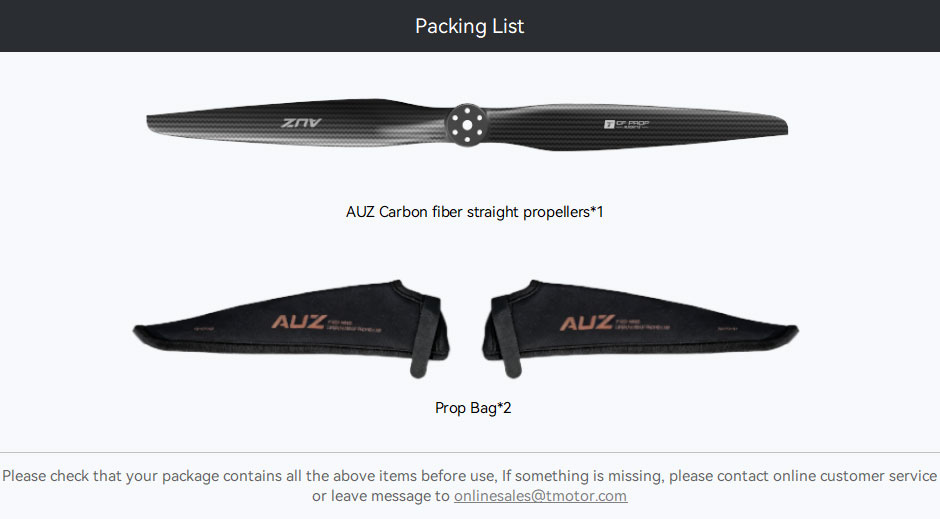Click the Prop Bag*2 caption
Viewport: 940px width, 519px height.
tap(473, 408)
